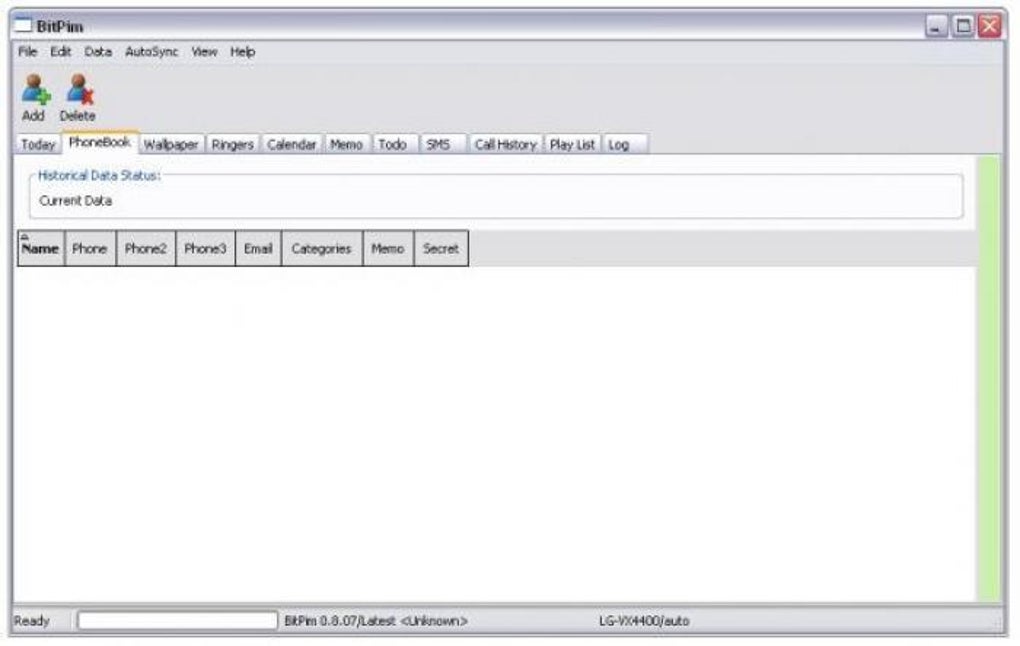
Task: Select the PhoneBook tab
Action: 100,142
